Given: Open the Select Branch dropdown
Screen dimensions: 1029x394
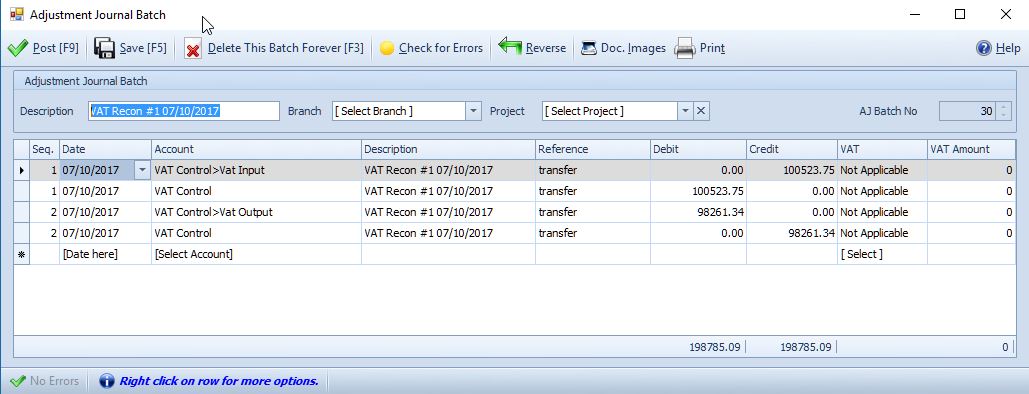Looking at the screenshot, I should point(474,111).
